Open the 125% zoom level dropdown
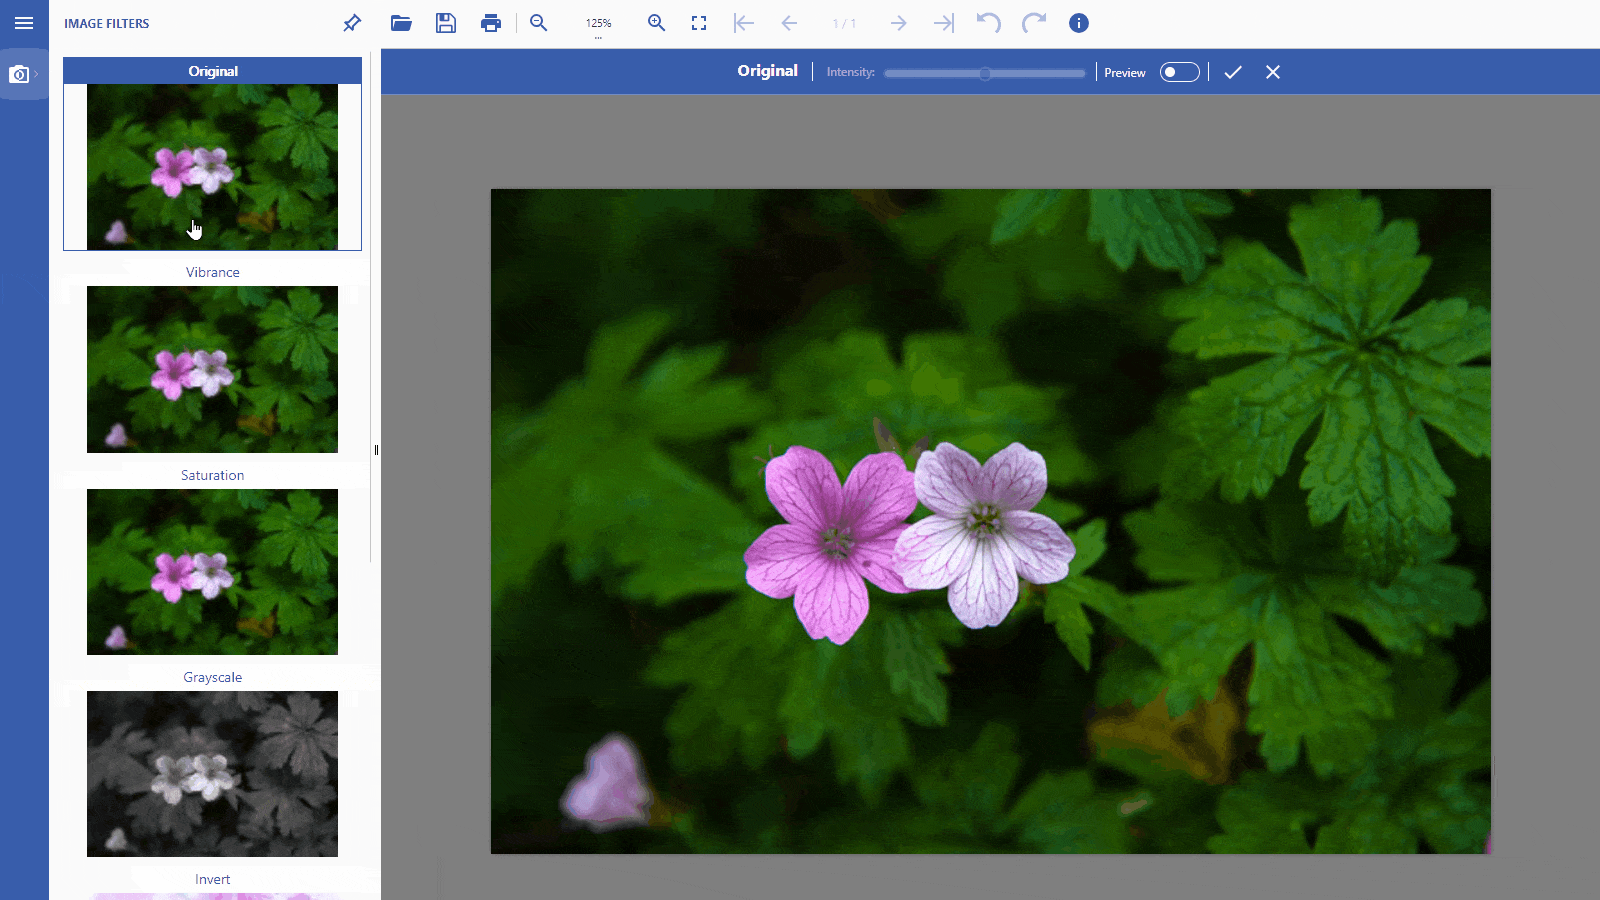The height and width of the screenshot is (900, 1600). [598, 24]
